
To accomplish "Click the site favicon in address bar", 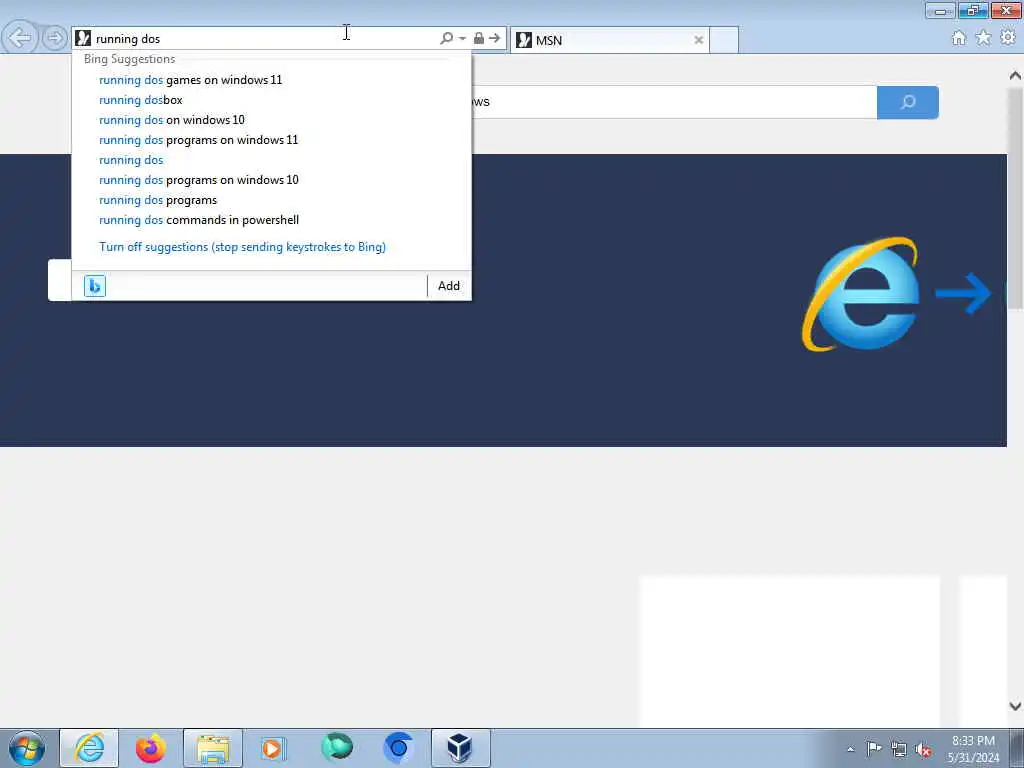I will pos(83,39).
